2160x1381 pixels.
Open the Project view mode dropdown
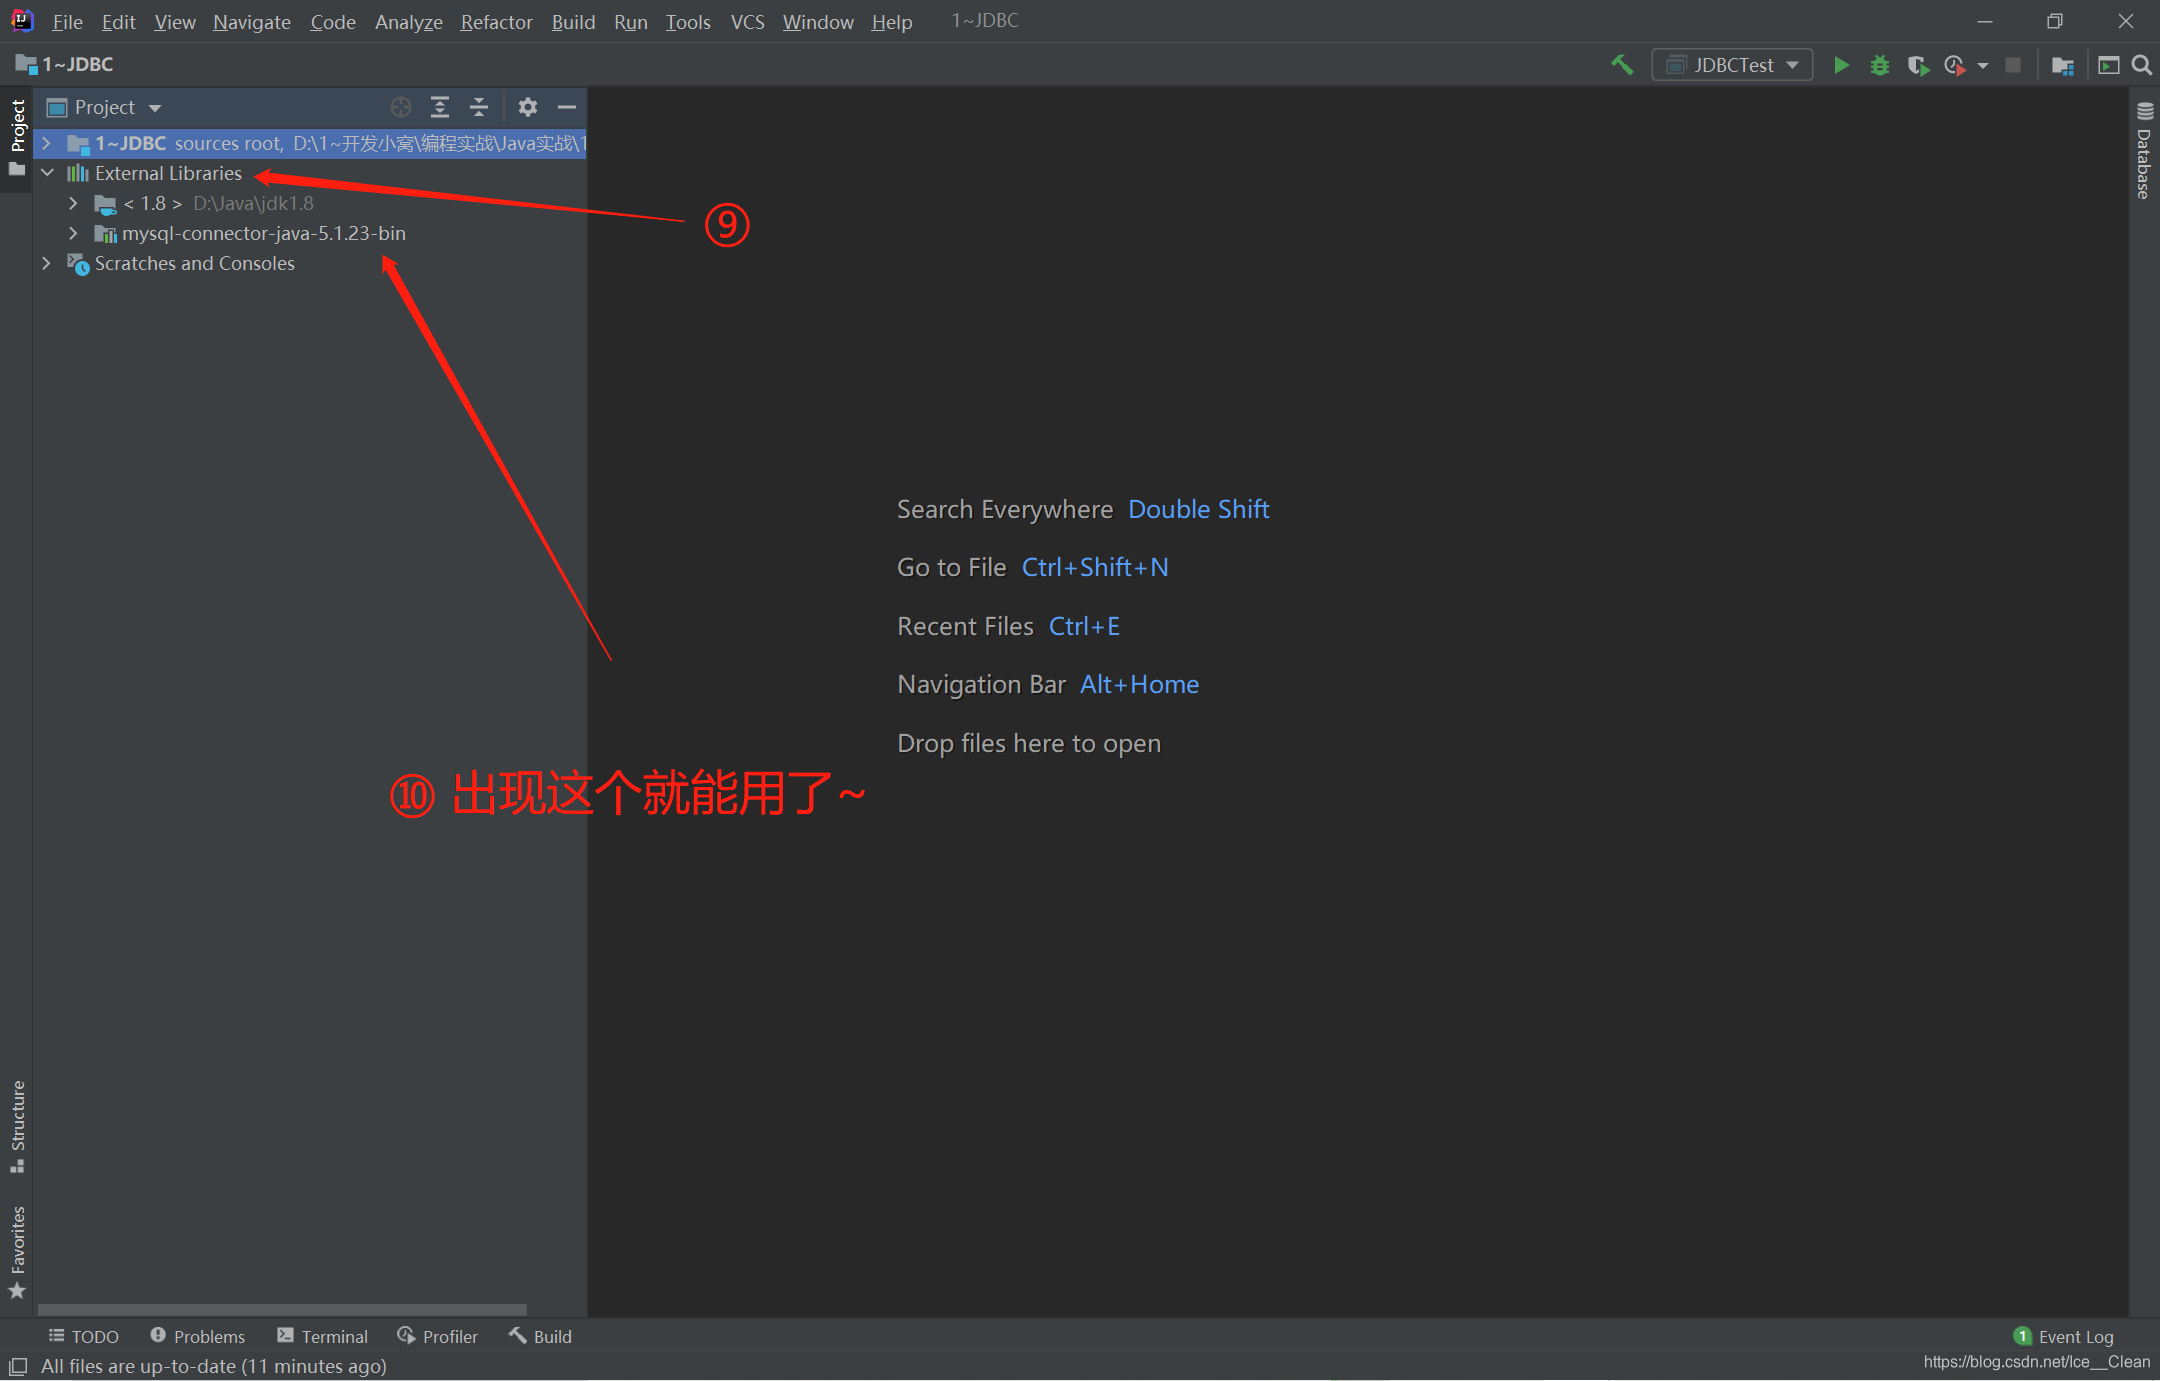tap(104, 107)
